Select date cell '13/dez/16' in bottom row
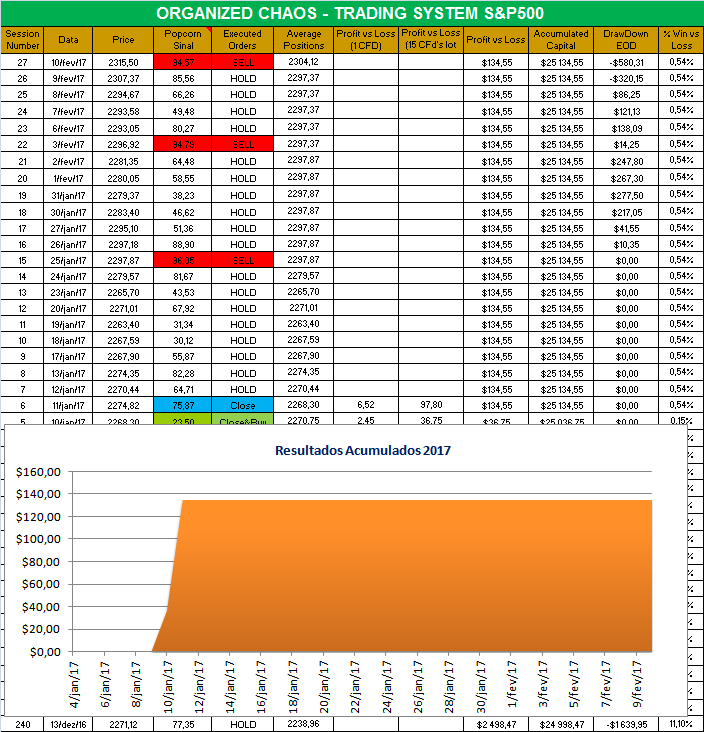This screenshot has width=704, height=732. (x=68, y=725)
